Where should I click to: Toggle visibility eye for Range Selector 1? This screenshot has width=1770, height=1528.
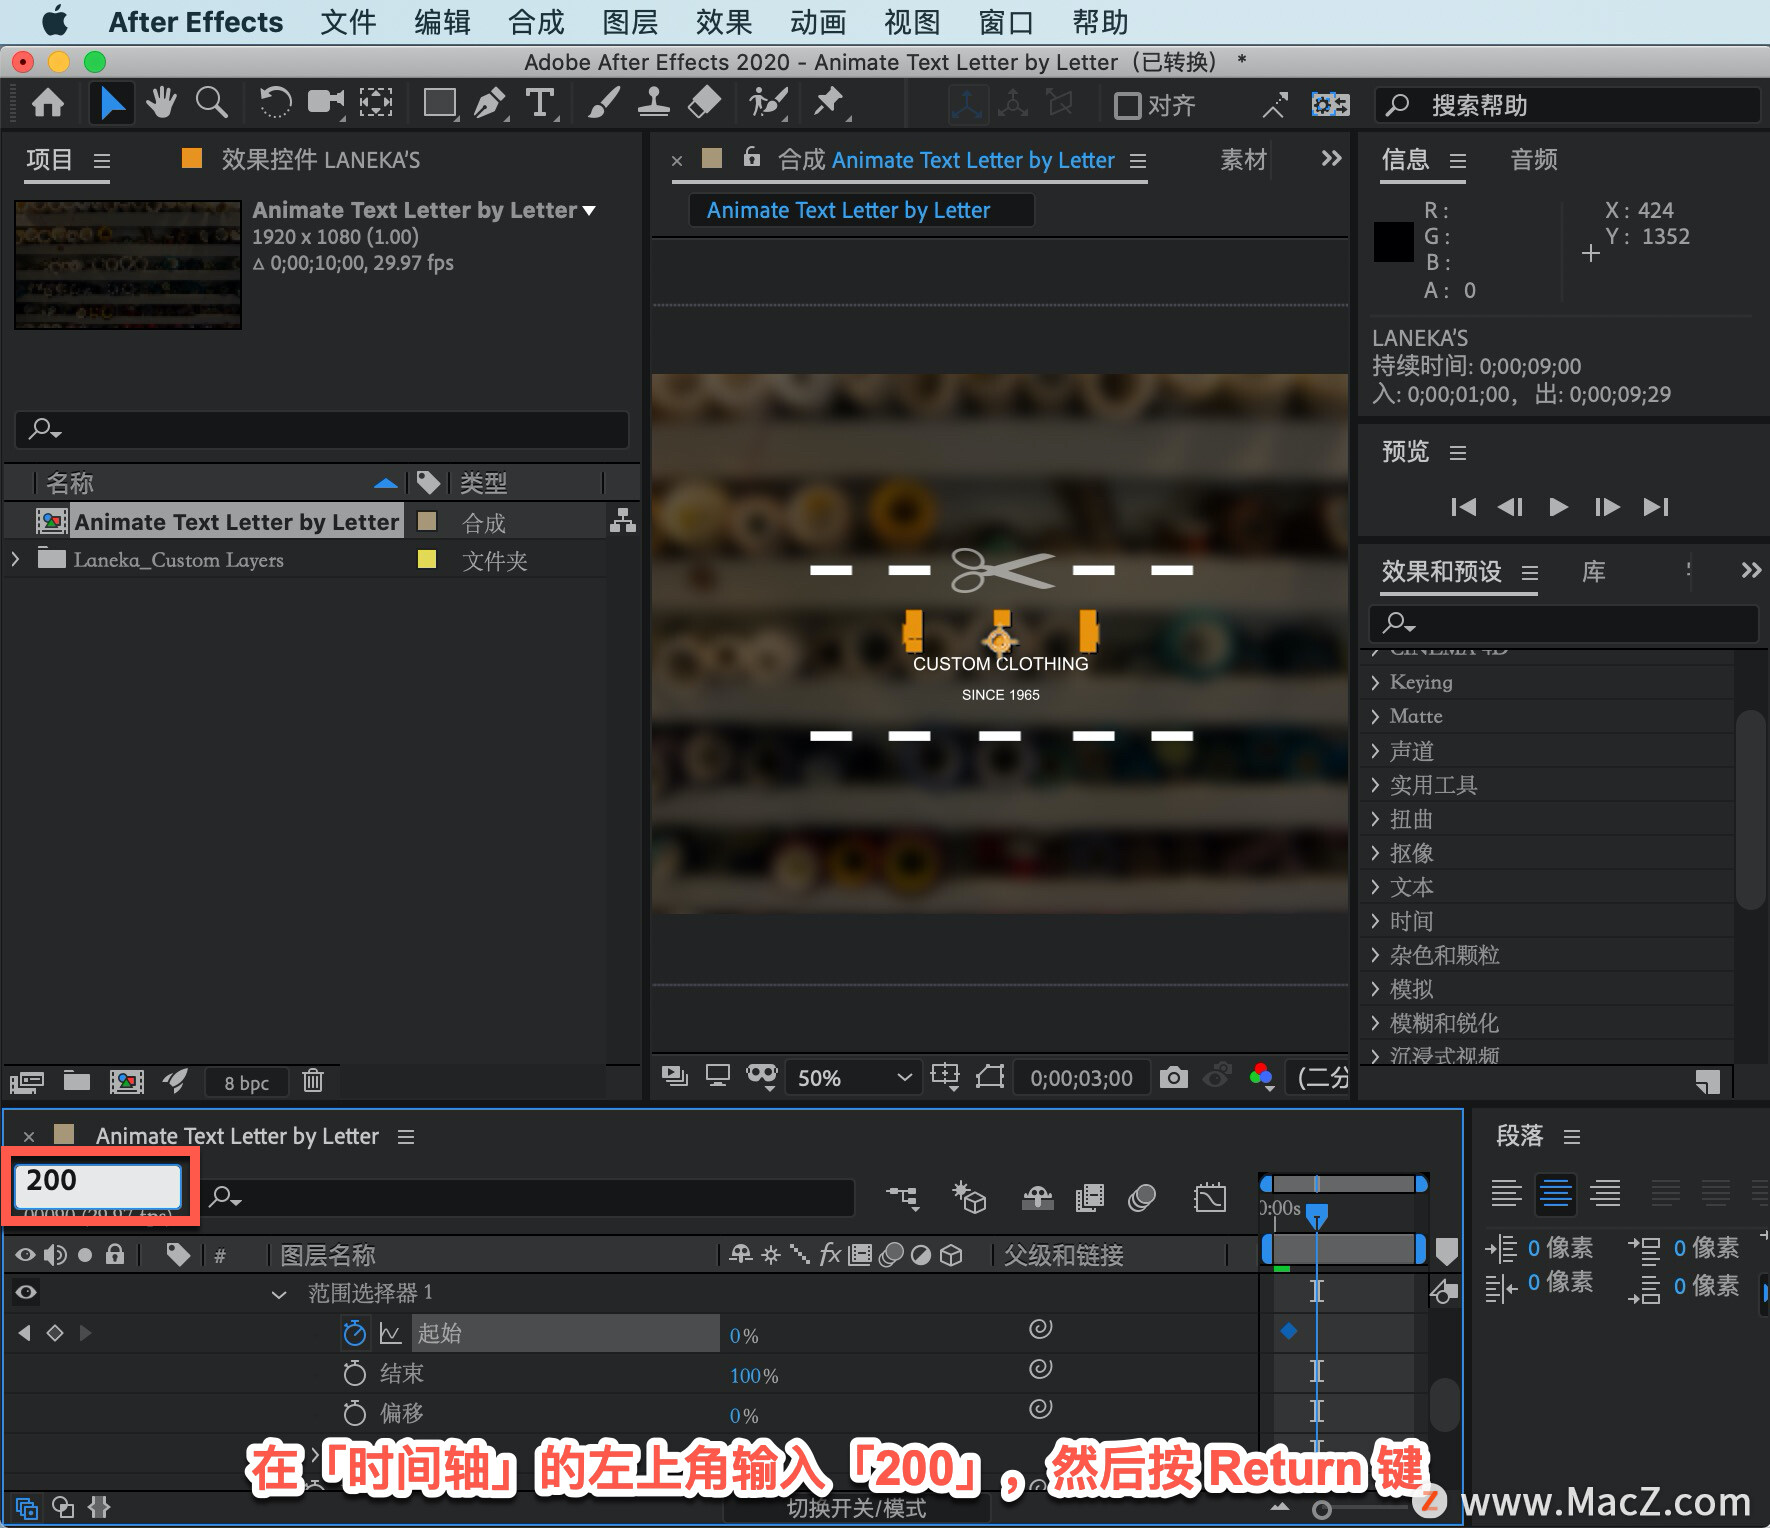[26, 1292]
